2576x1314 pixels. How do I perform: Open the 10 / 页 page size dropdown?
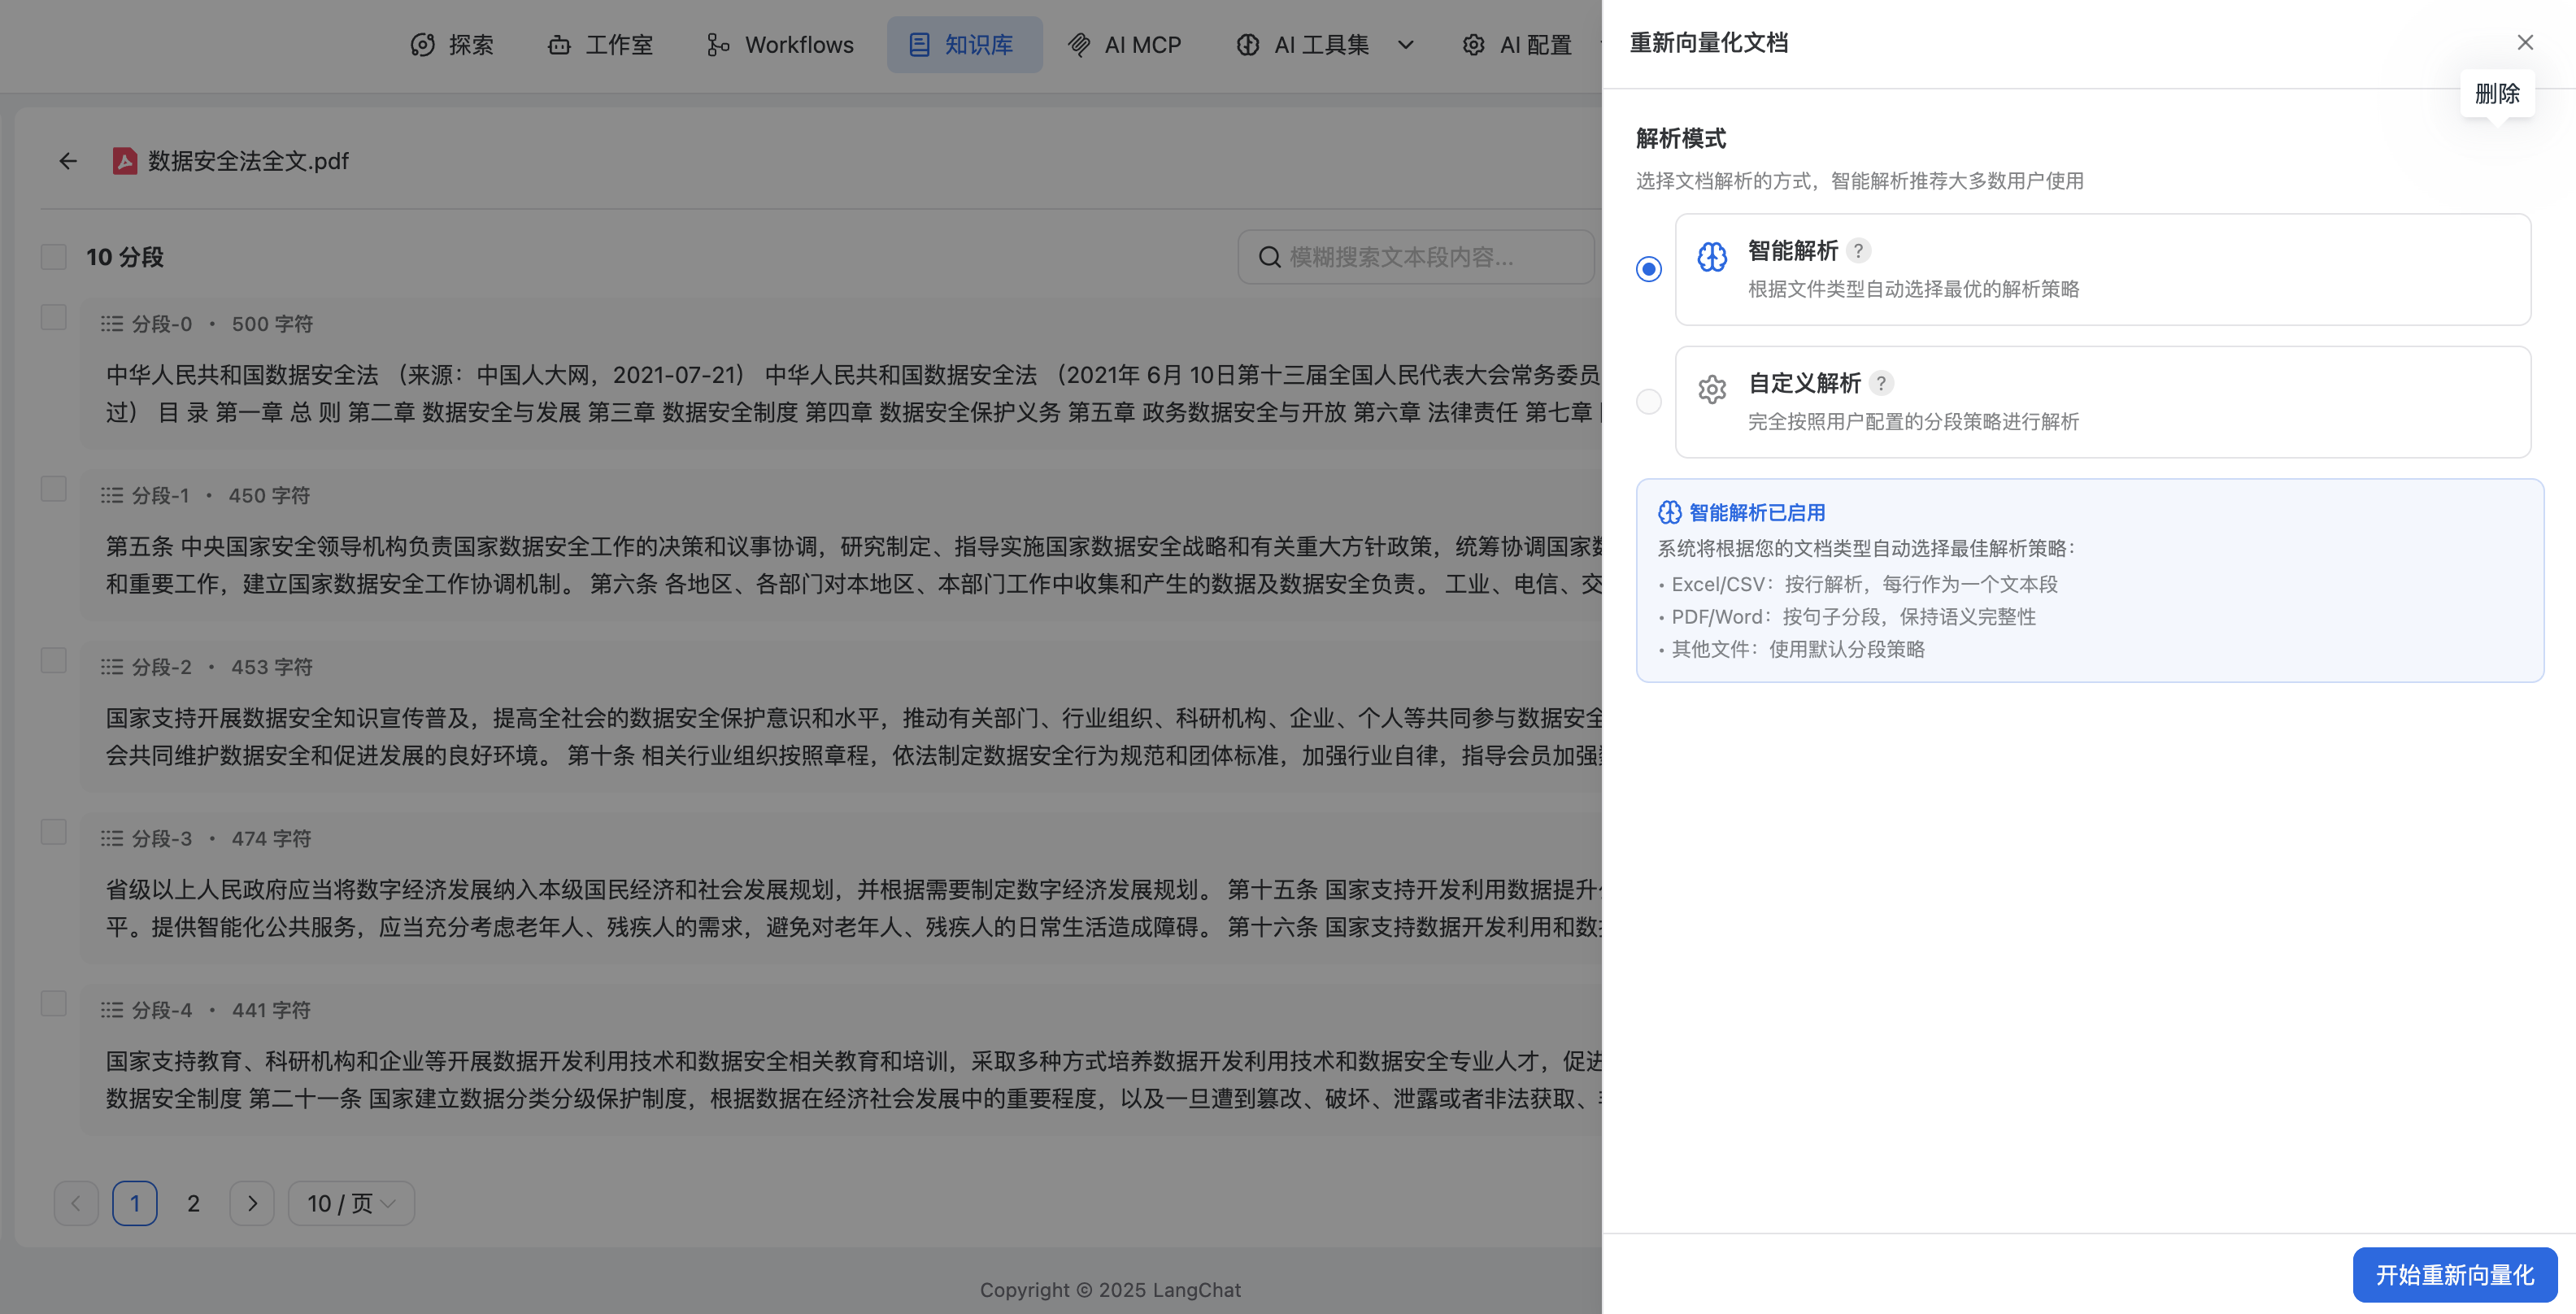[351, 1203]
